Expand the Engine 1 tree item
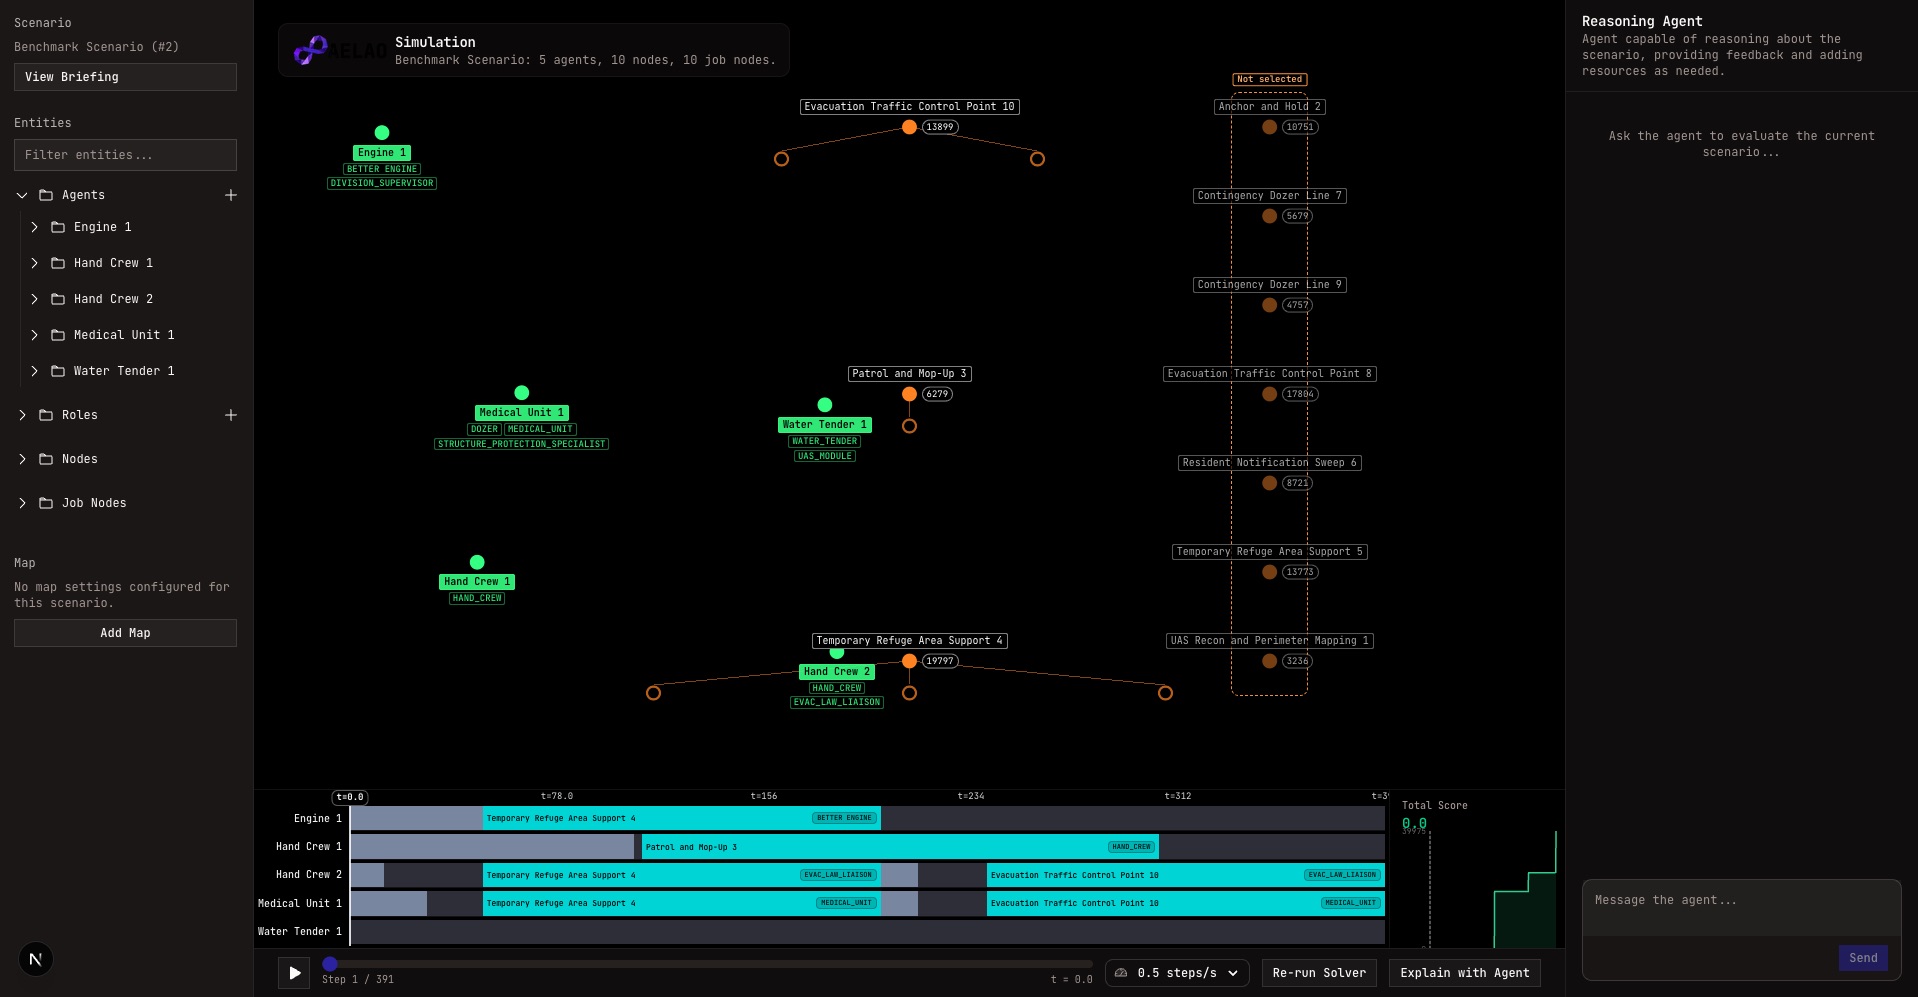Screen dimensions: 1918x997 [34, 227]
